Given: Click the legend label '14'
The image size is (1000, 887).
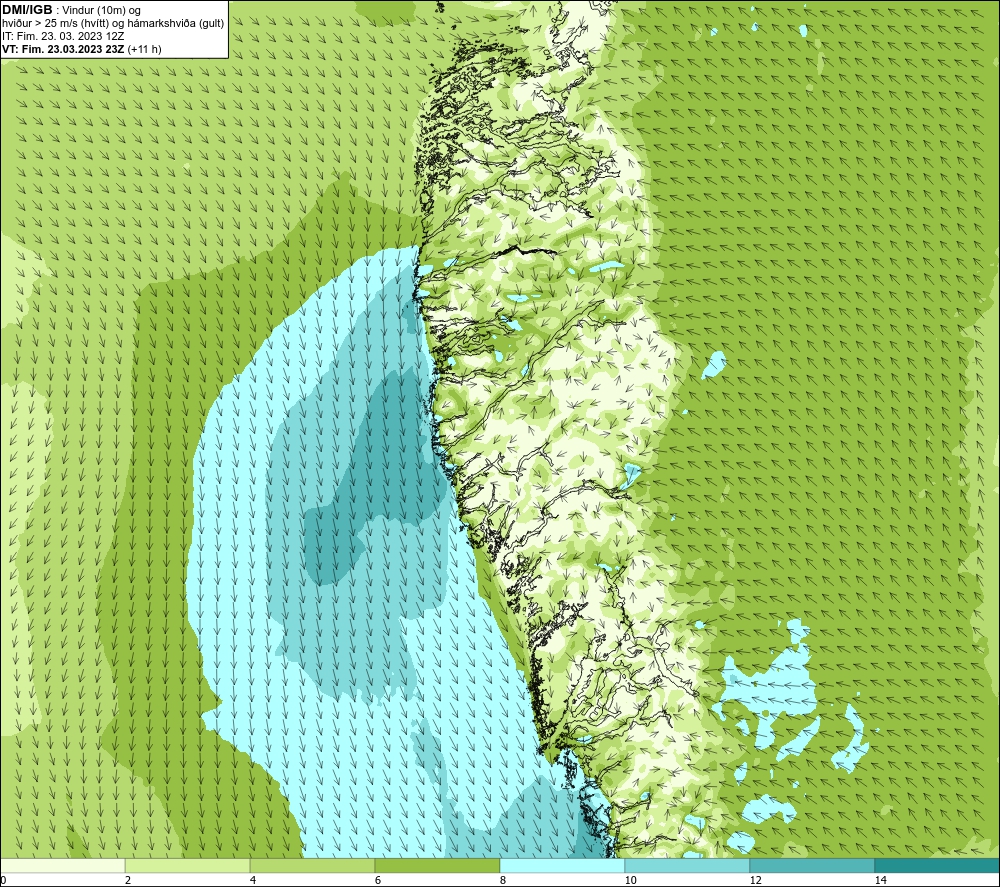Looking at the screenshot, I should 881,880.
